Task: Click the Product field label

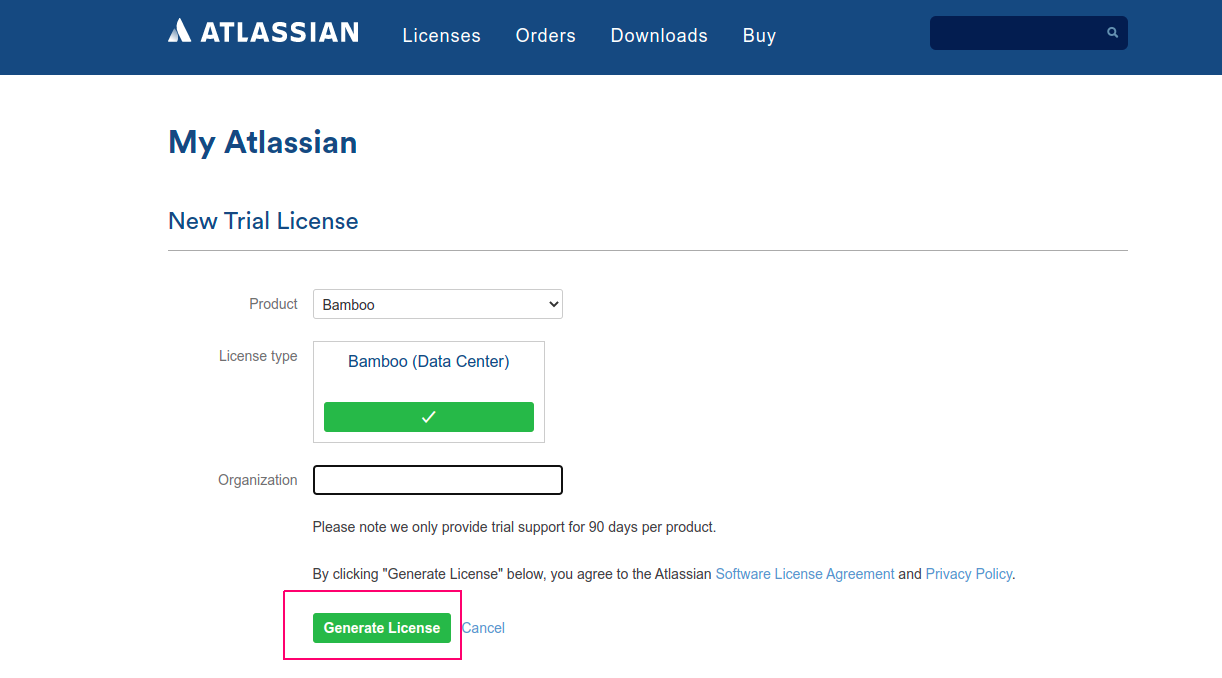Action: pyautogui.click(x=273, y=304)
